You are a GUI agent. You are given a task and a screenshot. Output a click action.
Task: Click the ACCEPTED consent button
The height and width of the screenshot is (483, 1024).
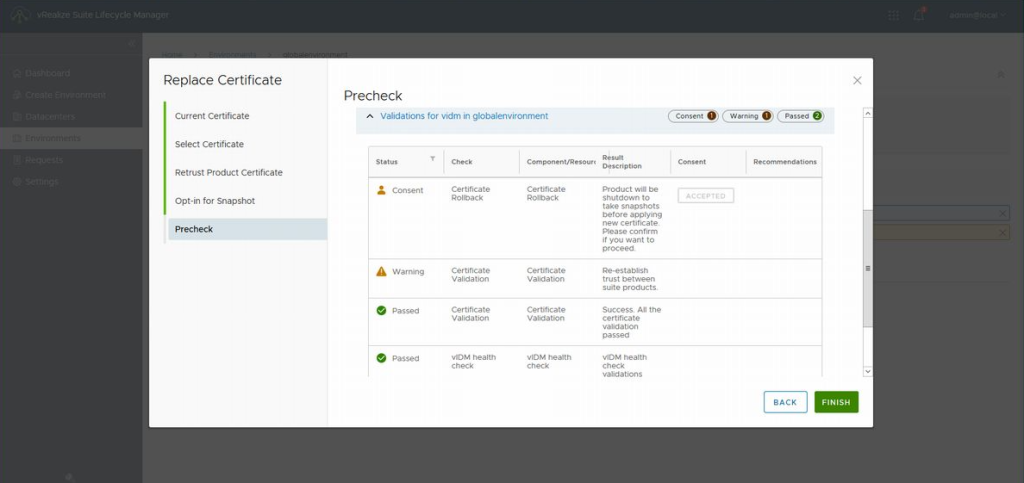click(705, 196)
